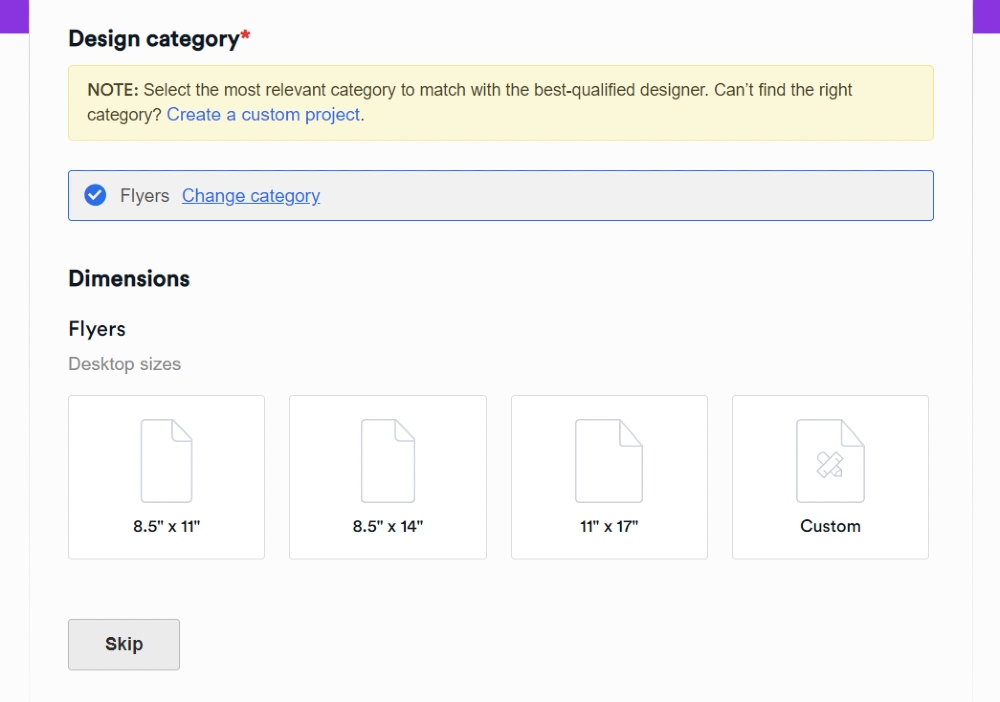
Task: Click the 8.5" x 11" page icon
Action: [166, 461]
